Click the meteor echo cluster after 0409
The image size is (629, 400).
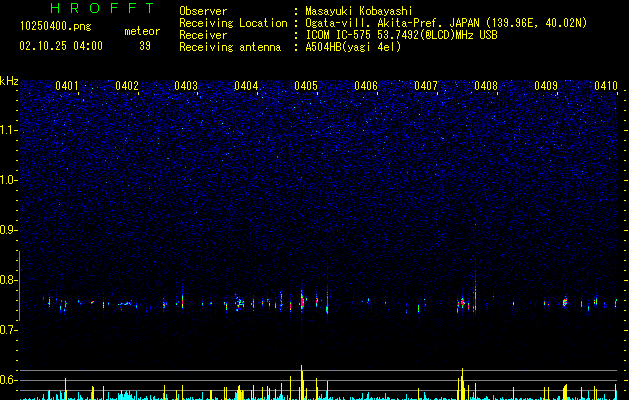[x=565, y=301]
